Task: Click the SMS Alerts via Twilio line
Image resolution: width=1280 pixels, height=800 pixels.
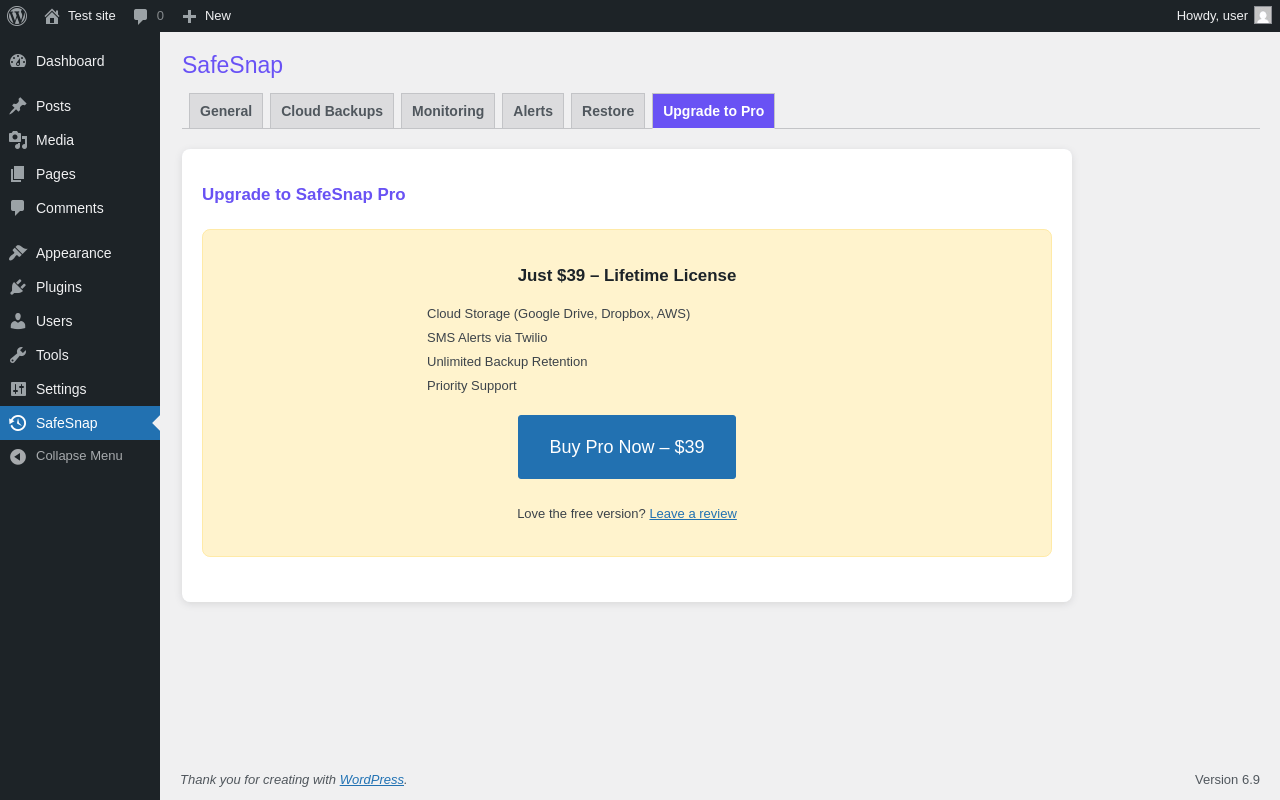Action: (x=487, y=338)
